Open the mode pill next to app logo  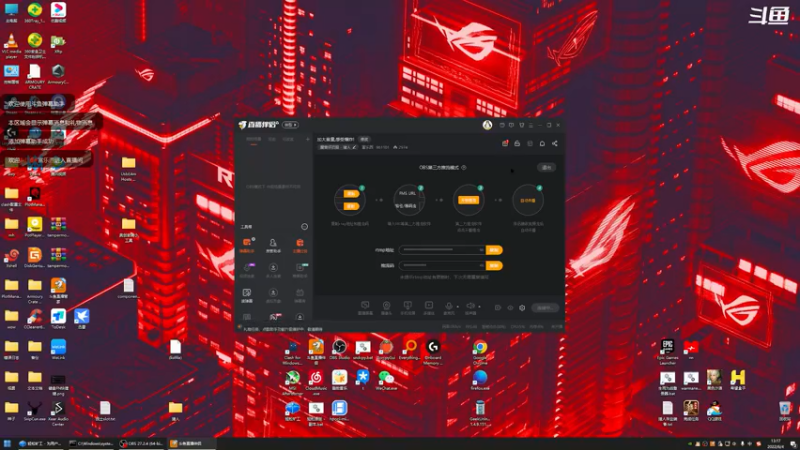(x=291, y=125)
